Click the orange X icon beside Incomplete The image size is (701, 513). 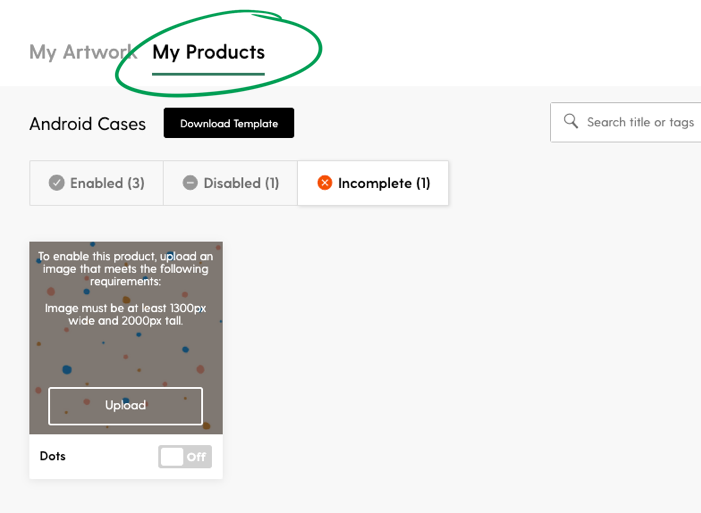pos(325,183)
